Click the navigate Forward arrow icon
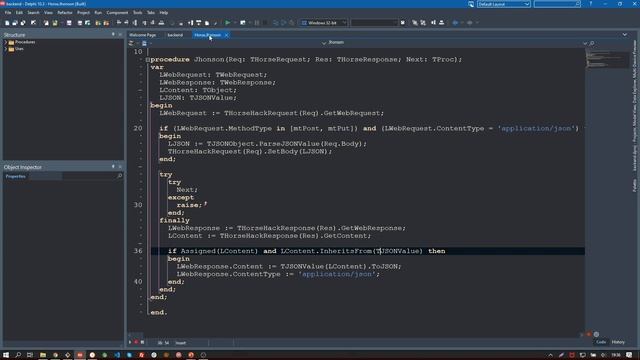 pyautogui.click(x=470, y=23)
